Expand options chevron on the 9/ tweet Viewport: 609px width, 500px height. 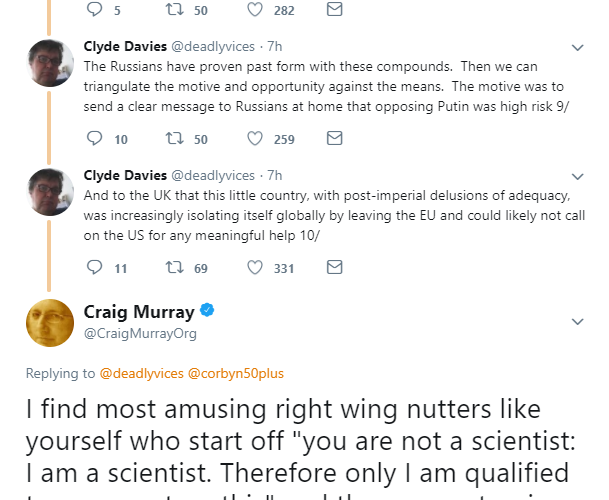[x=577, y=48]
